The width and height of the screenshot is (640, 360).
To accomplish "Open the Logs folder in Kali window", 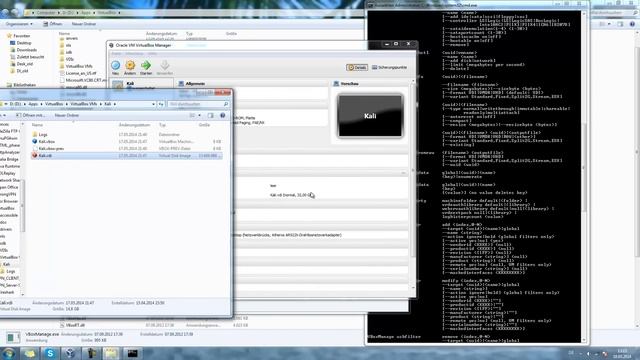I will click(43, 134).
